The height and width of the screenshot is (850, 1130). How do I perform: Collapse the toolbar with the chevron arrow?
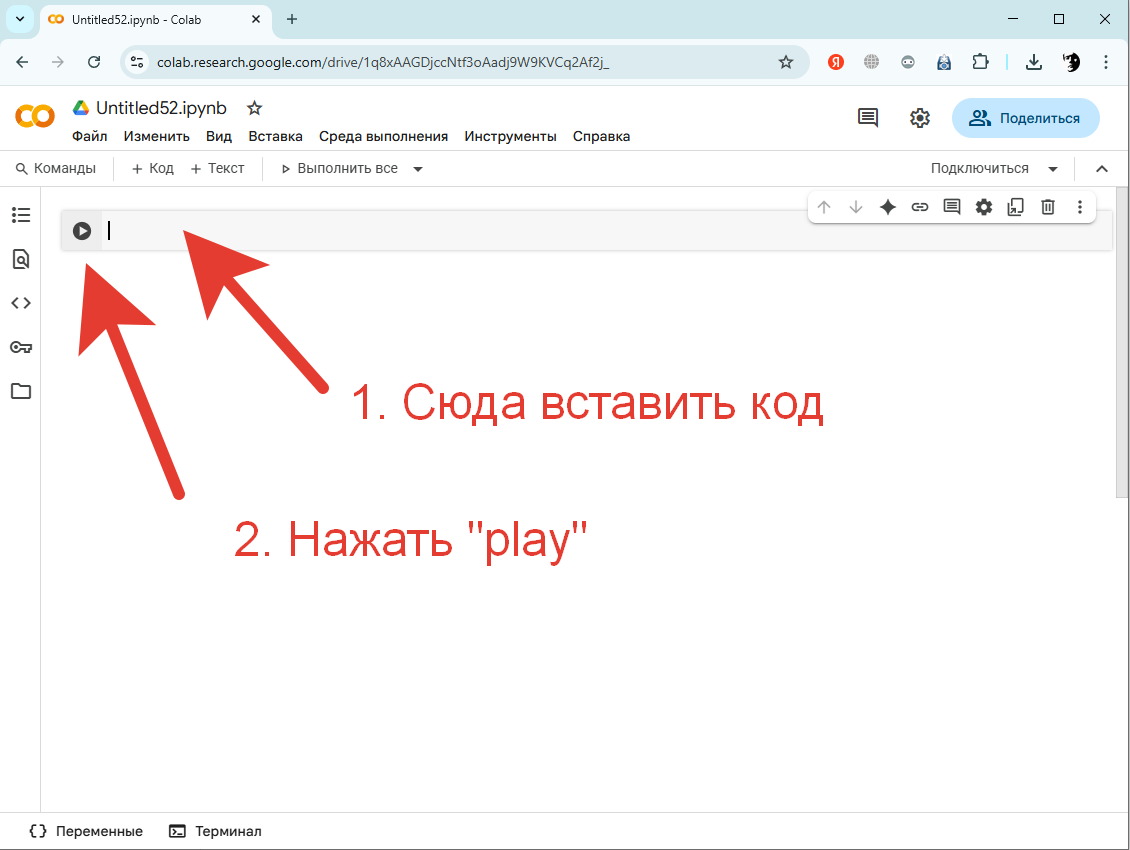point(1102,168)
